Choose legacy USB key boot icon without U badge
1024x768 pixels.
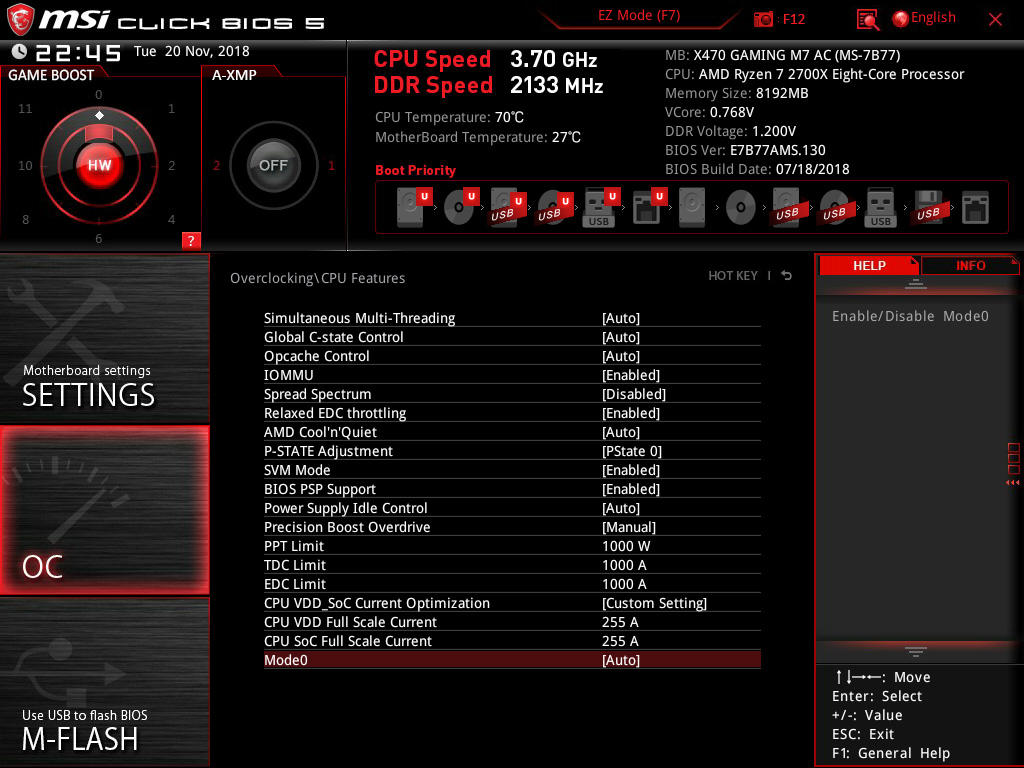pos(880,207)
